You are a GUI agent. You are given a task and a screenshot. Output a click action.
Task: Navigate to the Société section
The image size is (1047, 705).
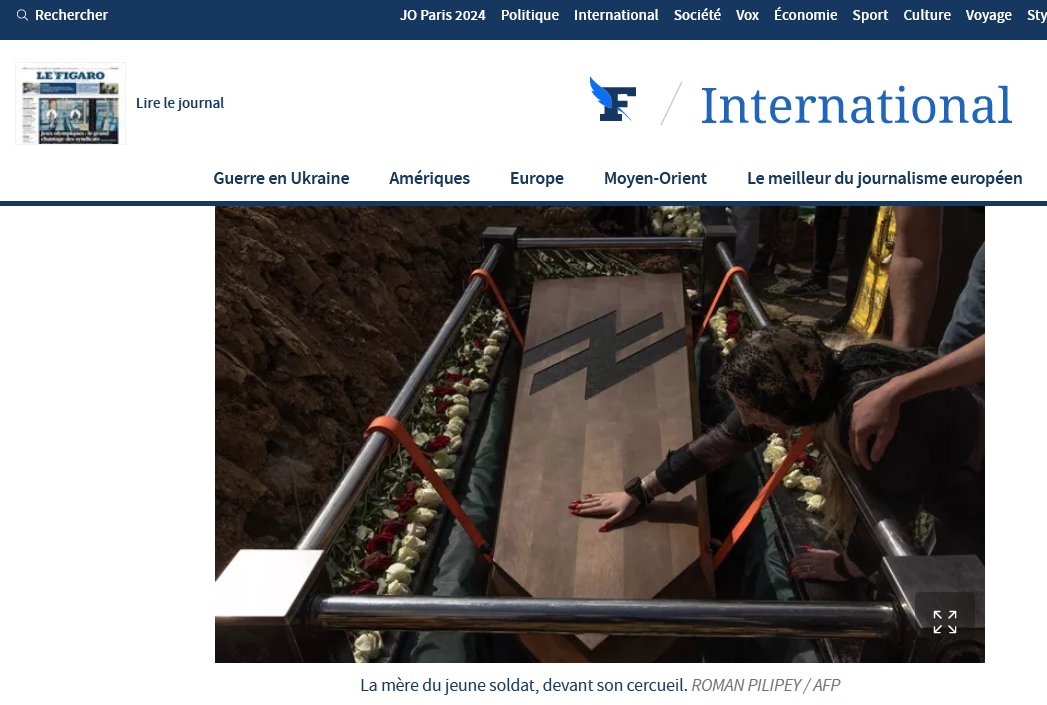coord(697,15)
